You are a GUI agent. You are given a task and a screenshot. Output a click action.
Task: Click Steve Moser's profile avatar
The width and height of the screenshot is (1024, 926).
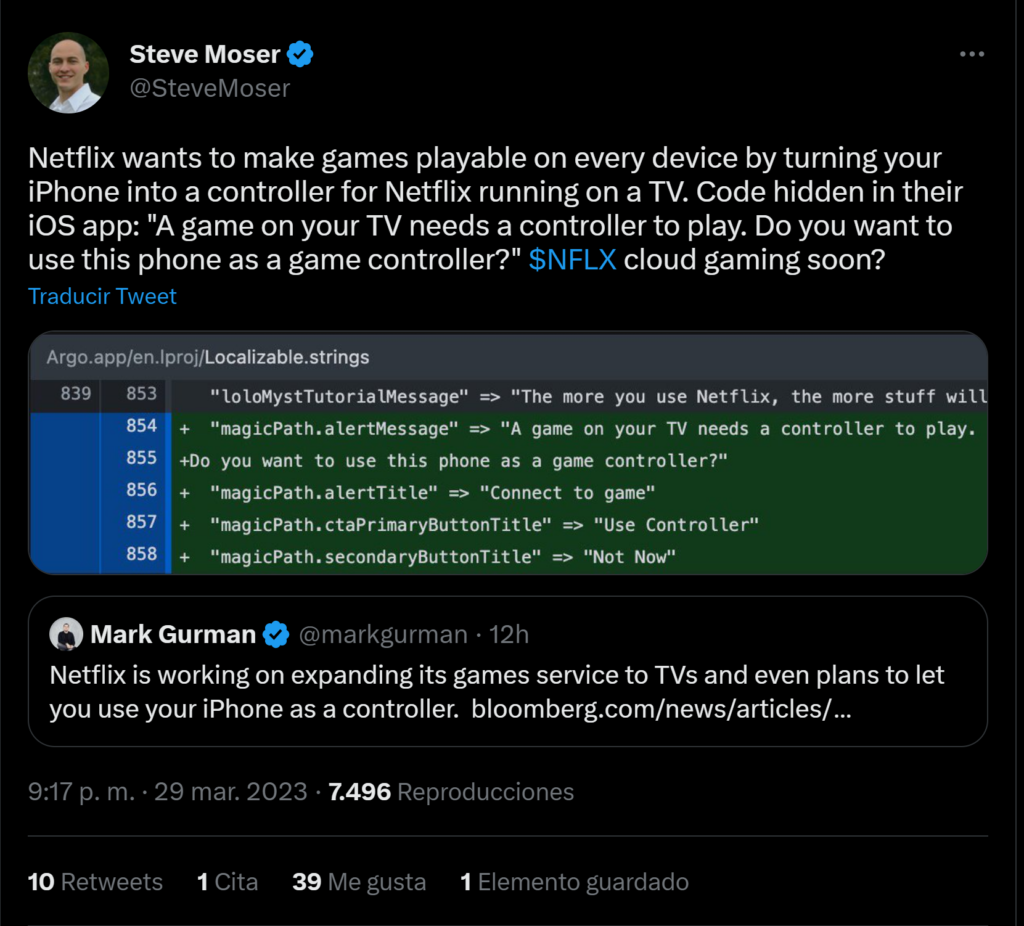pos(68,72)
